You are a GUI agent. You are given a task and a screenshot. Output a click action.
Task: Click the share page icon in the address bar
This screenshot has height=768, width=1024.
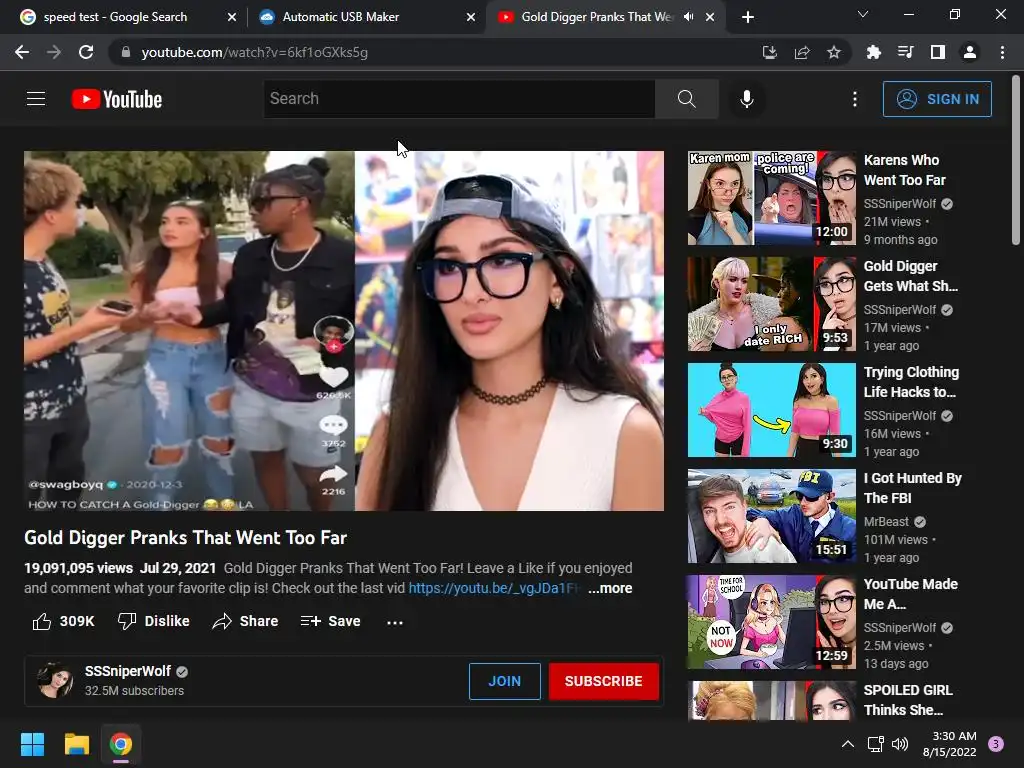point(802,52)
